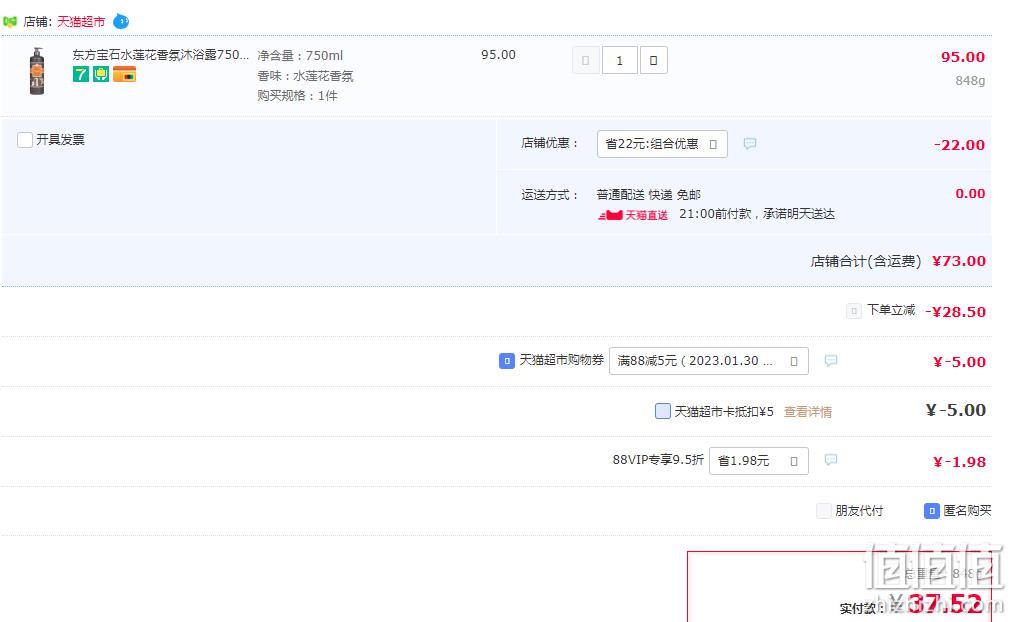Tick the 开具发票 checkbox
Image resolution: width=1013 pixels, height=622 pixels.
tap(25, 140)
